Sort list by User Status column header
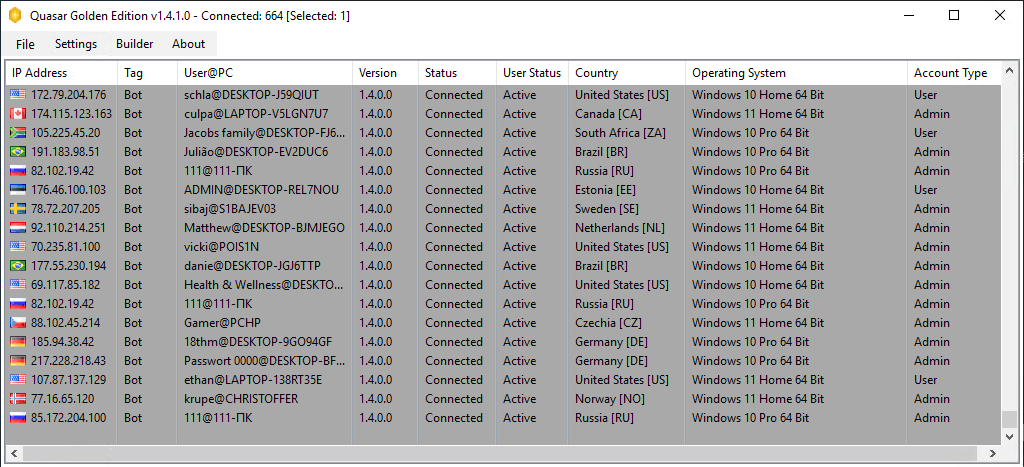 532,73
